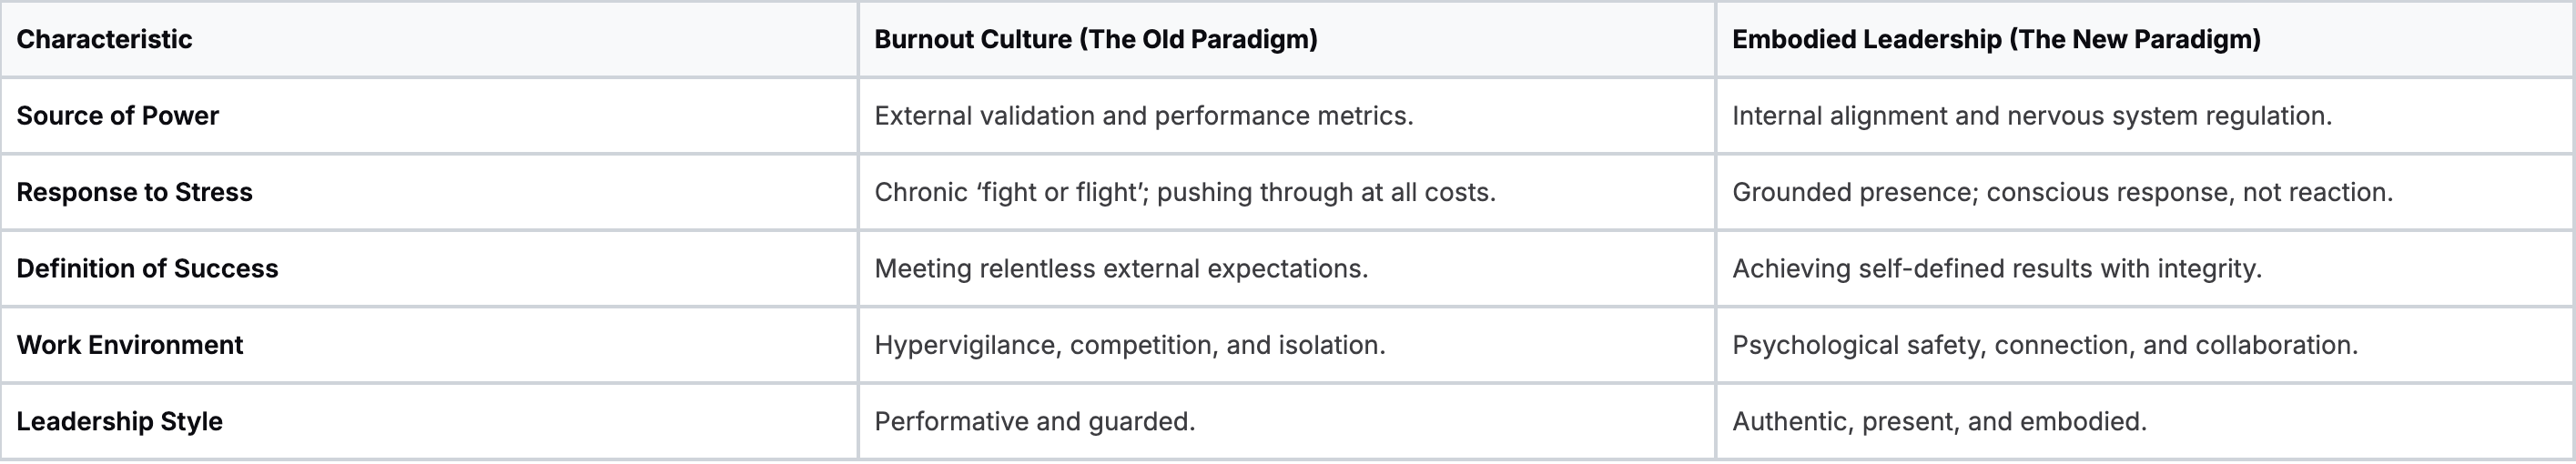Select the 'Definition of Success' row label
This screenshot has height=464, width=2576.
tap(147, 268)
